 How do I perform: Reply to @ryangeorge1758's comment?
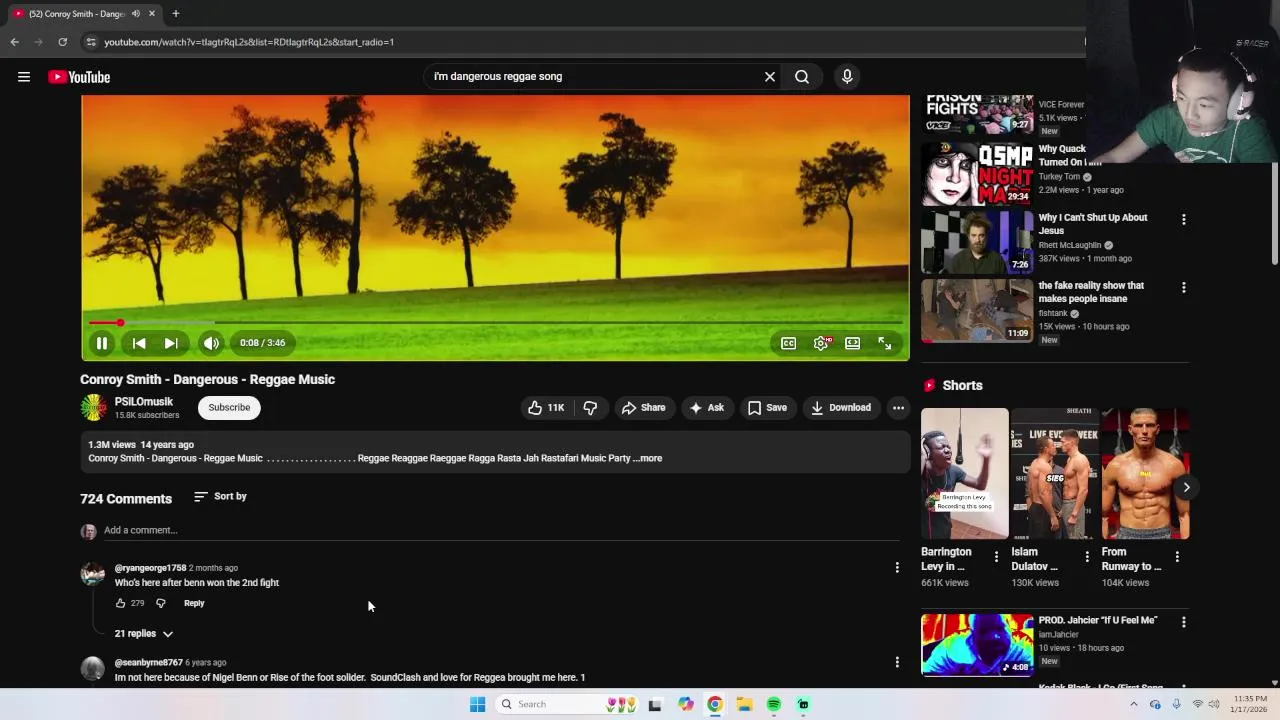coord(194,603)
